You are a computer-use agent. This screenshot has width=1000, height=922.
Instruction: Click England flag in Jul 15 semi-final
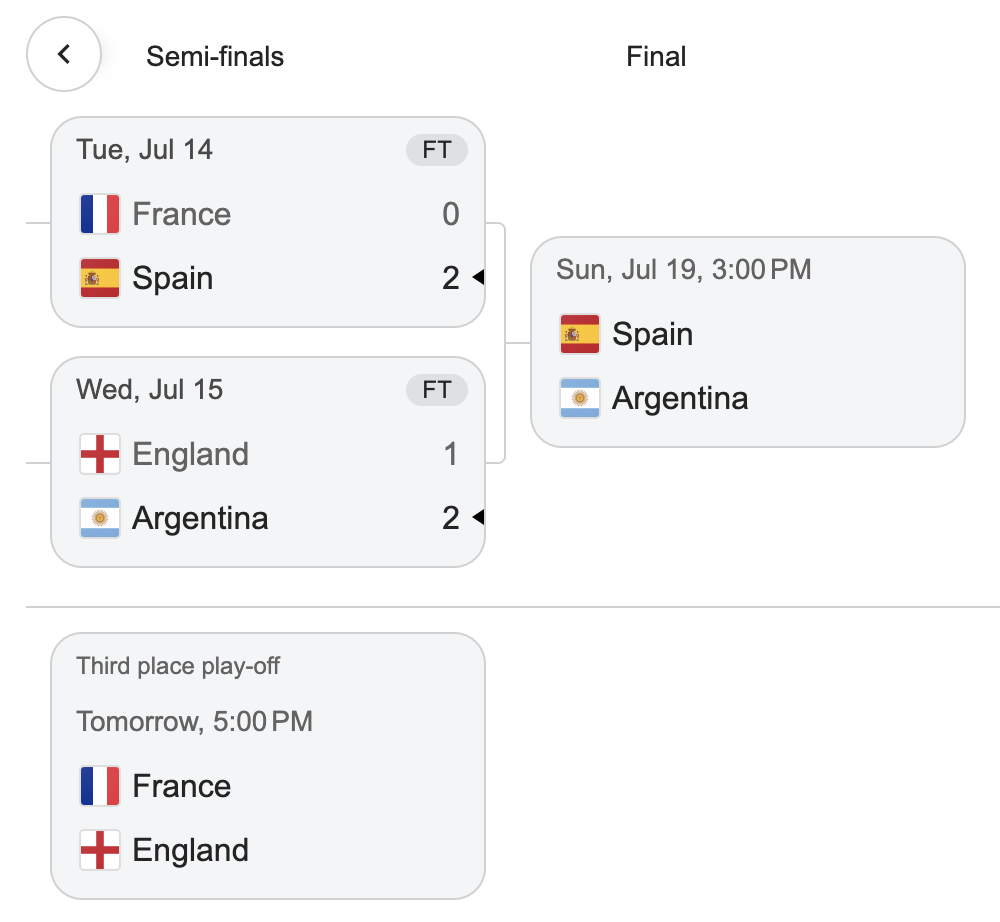pos(100,454)
